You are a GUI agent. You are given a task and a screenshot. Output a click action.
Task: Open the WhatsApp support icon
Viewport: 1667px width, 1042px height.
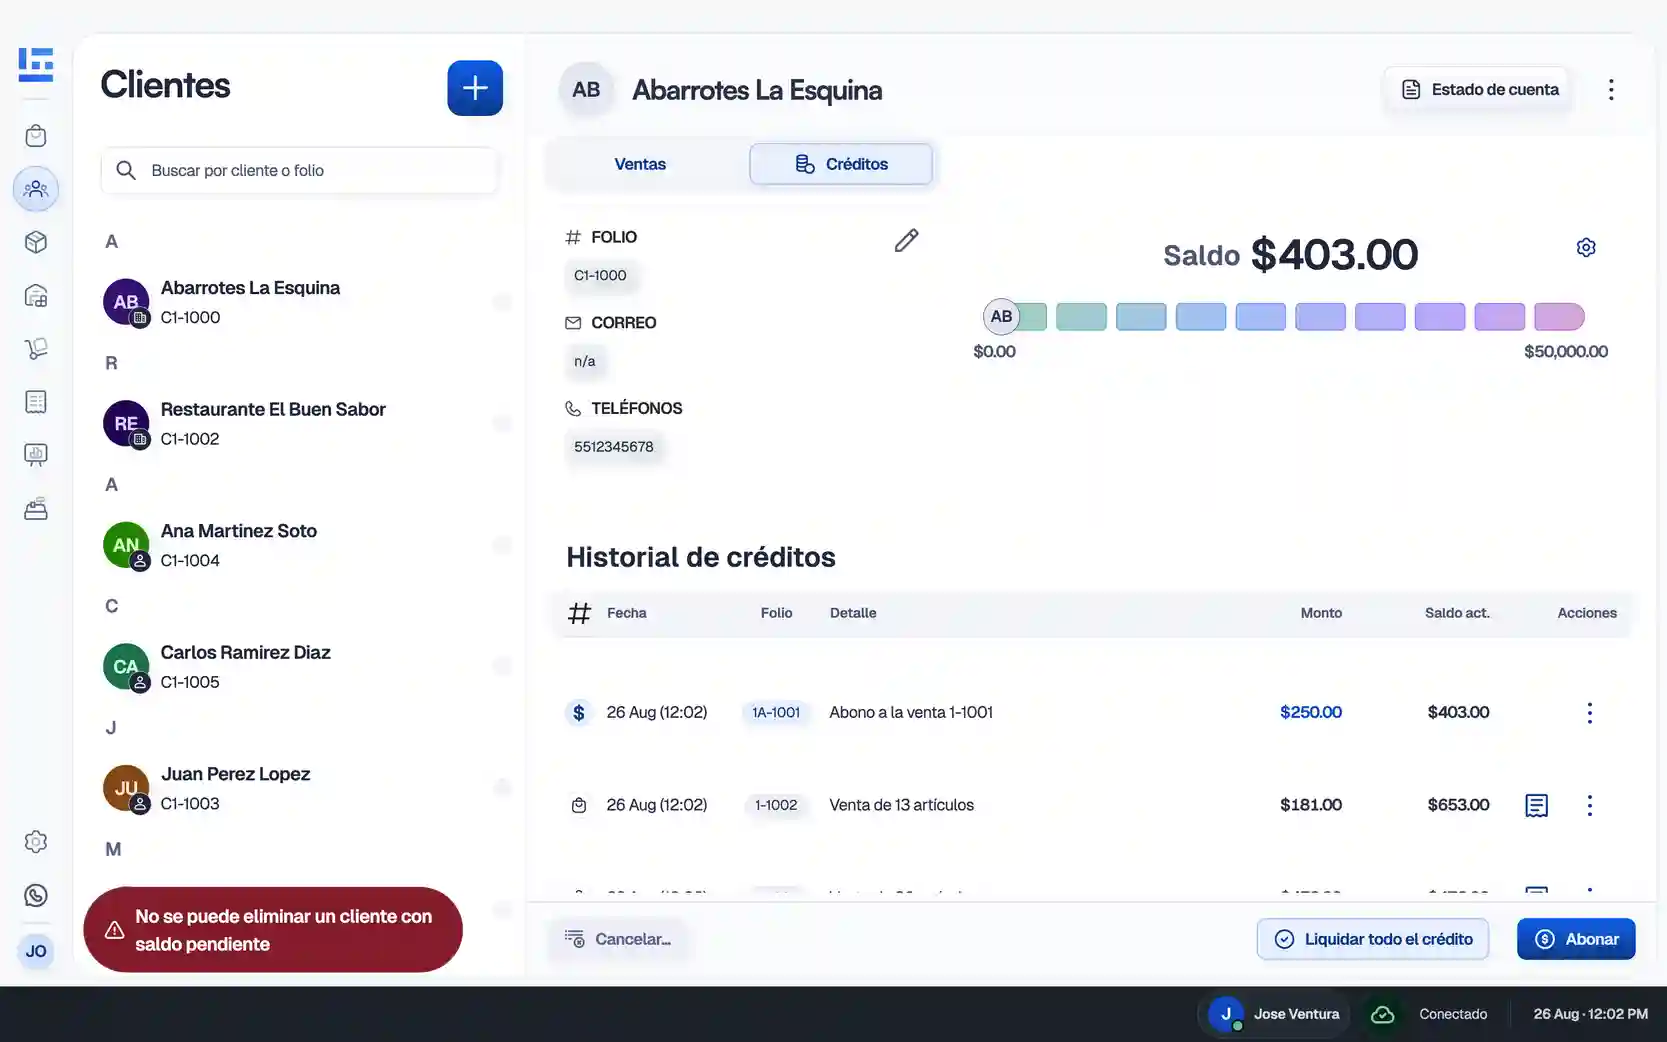pos(36,896)
